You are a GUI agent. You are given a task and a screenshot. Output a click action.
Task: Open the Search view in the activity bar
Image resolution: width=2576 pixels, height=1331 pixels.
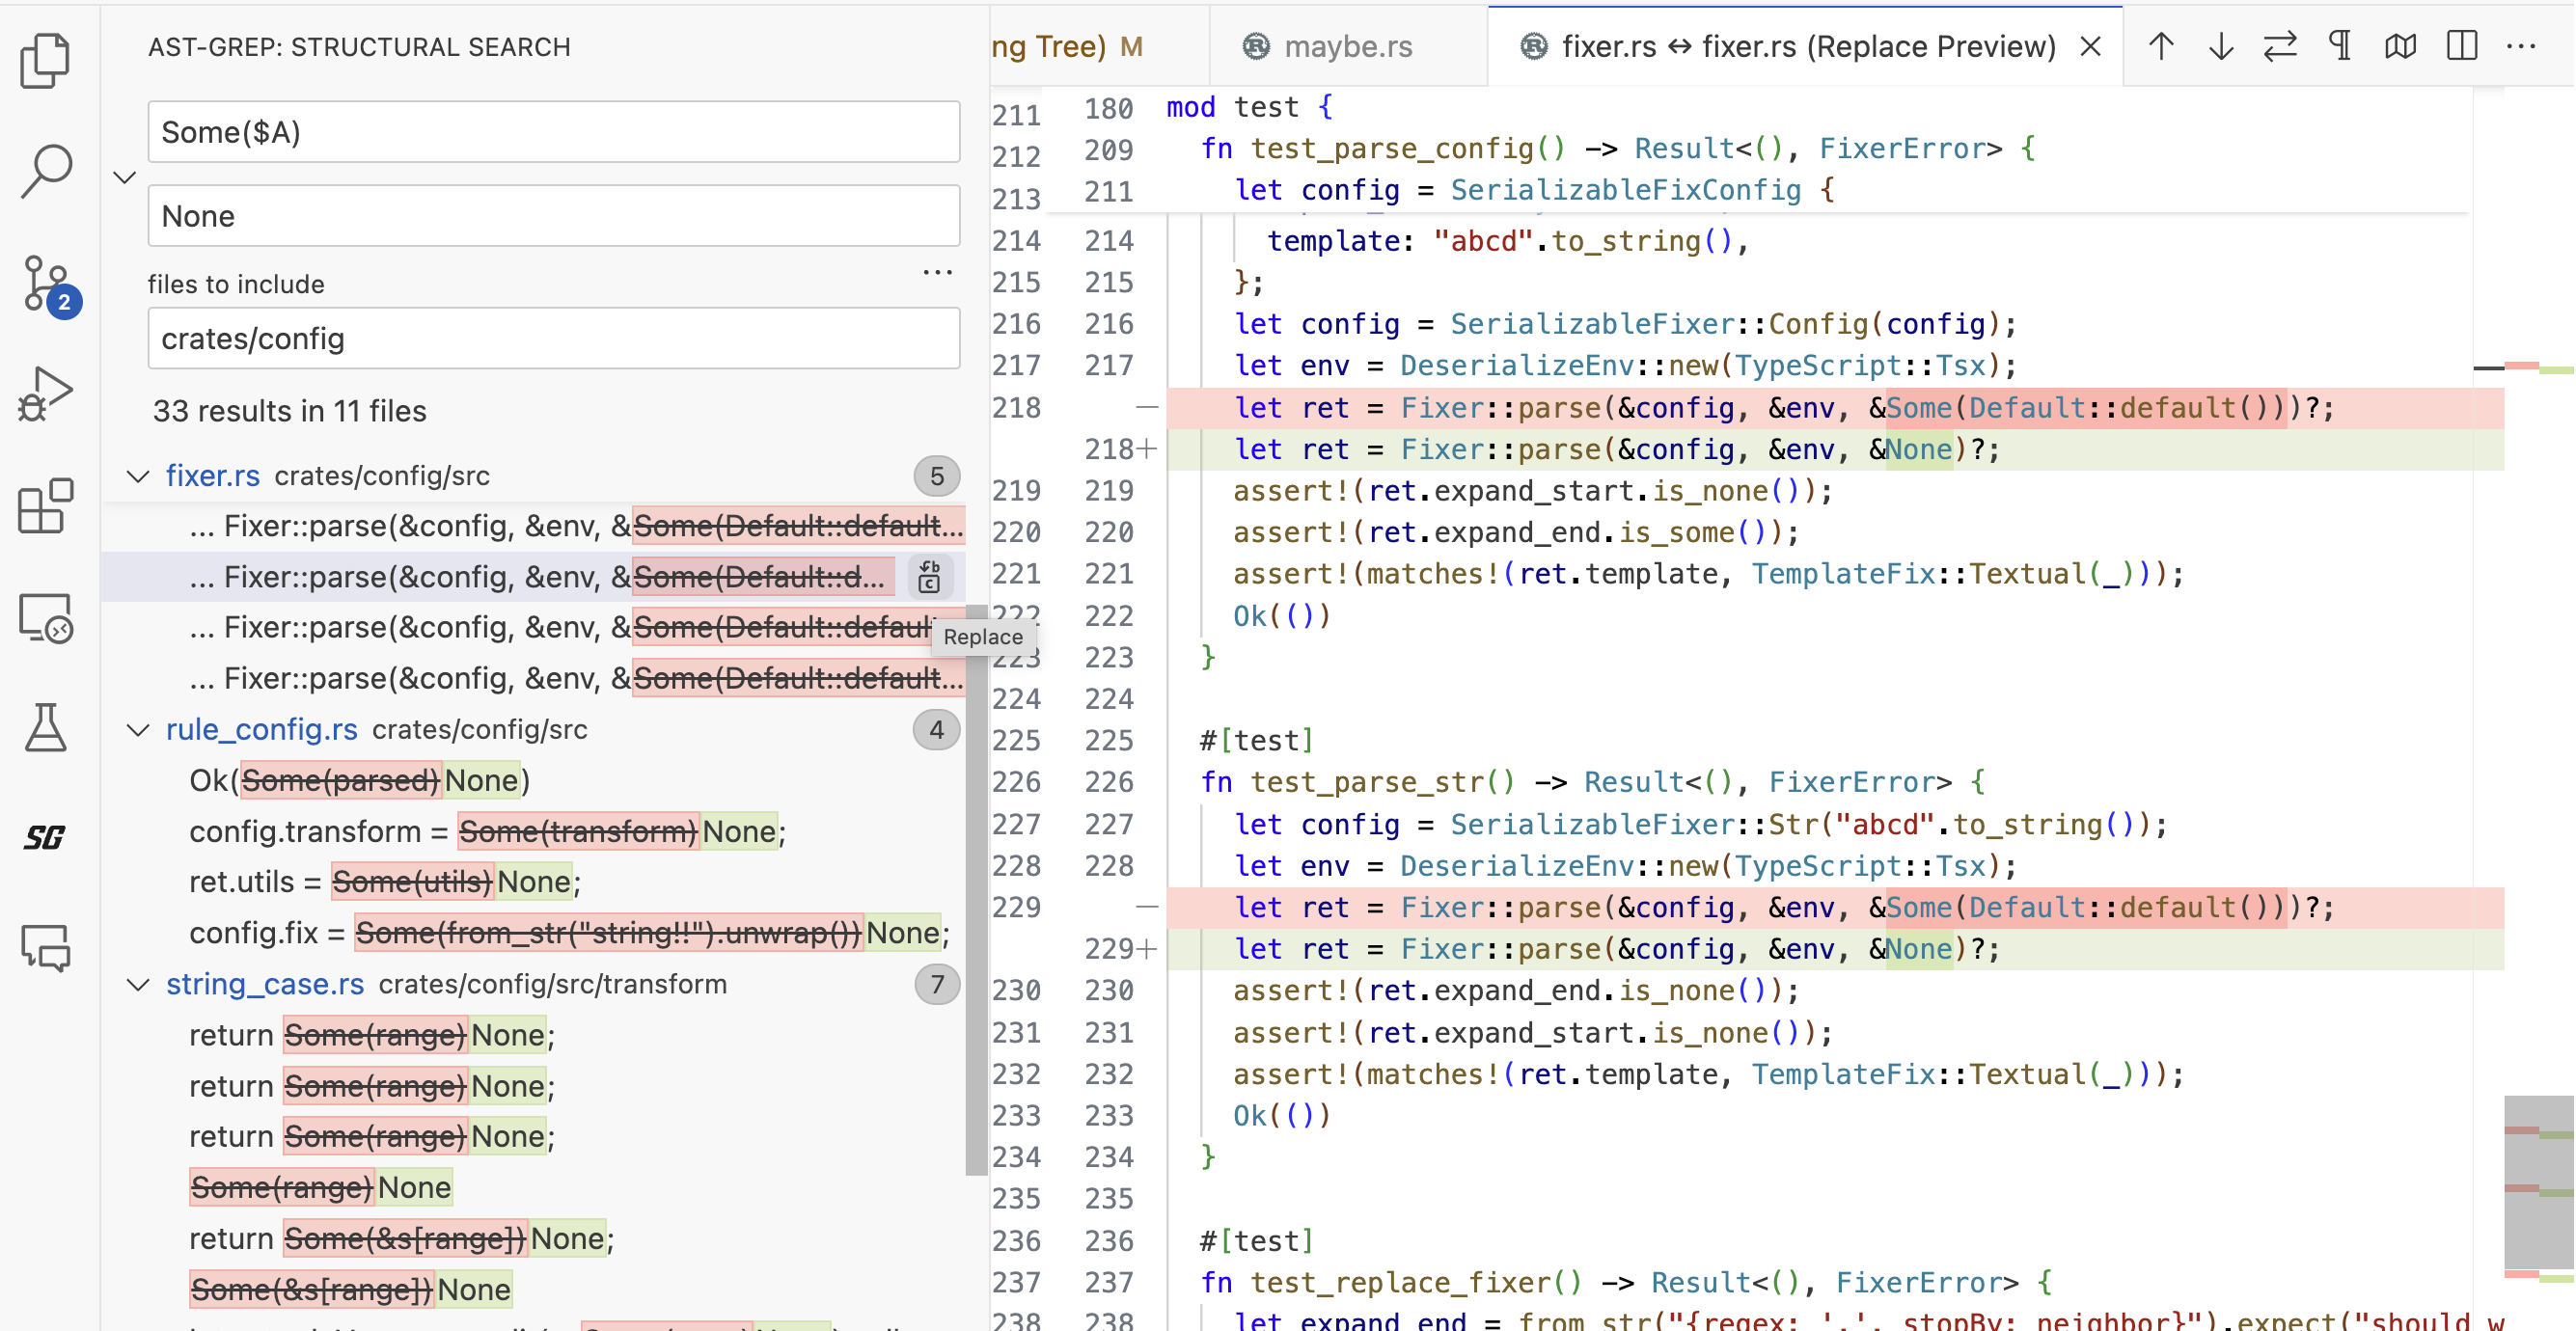(x=45, y=171)
